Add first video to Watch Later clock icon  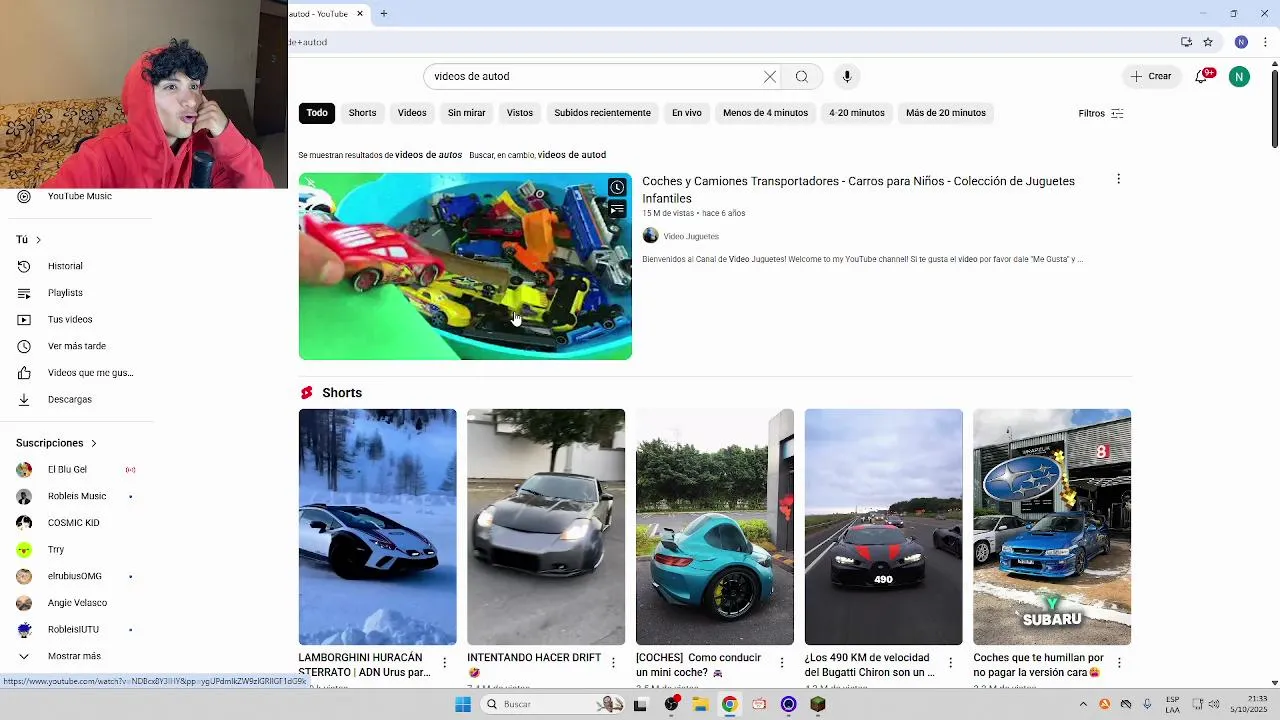click(617, 187)
